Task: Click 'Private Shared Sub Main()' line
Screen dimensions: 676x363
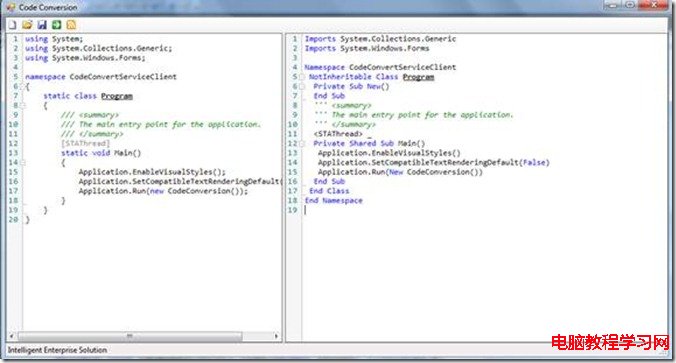Action: pyautogui.click(x=369, y=144)
